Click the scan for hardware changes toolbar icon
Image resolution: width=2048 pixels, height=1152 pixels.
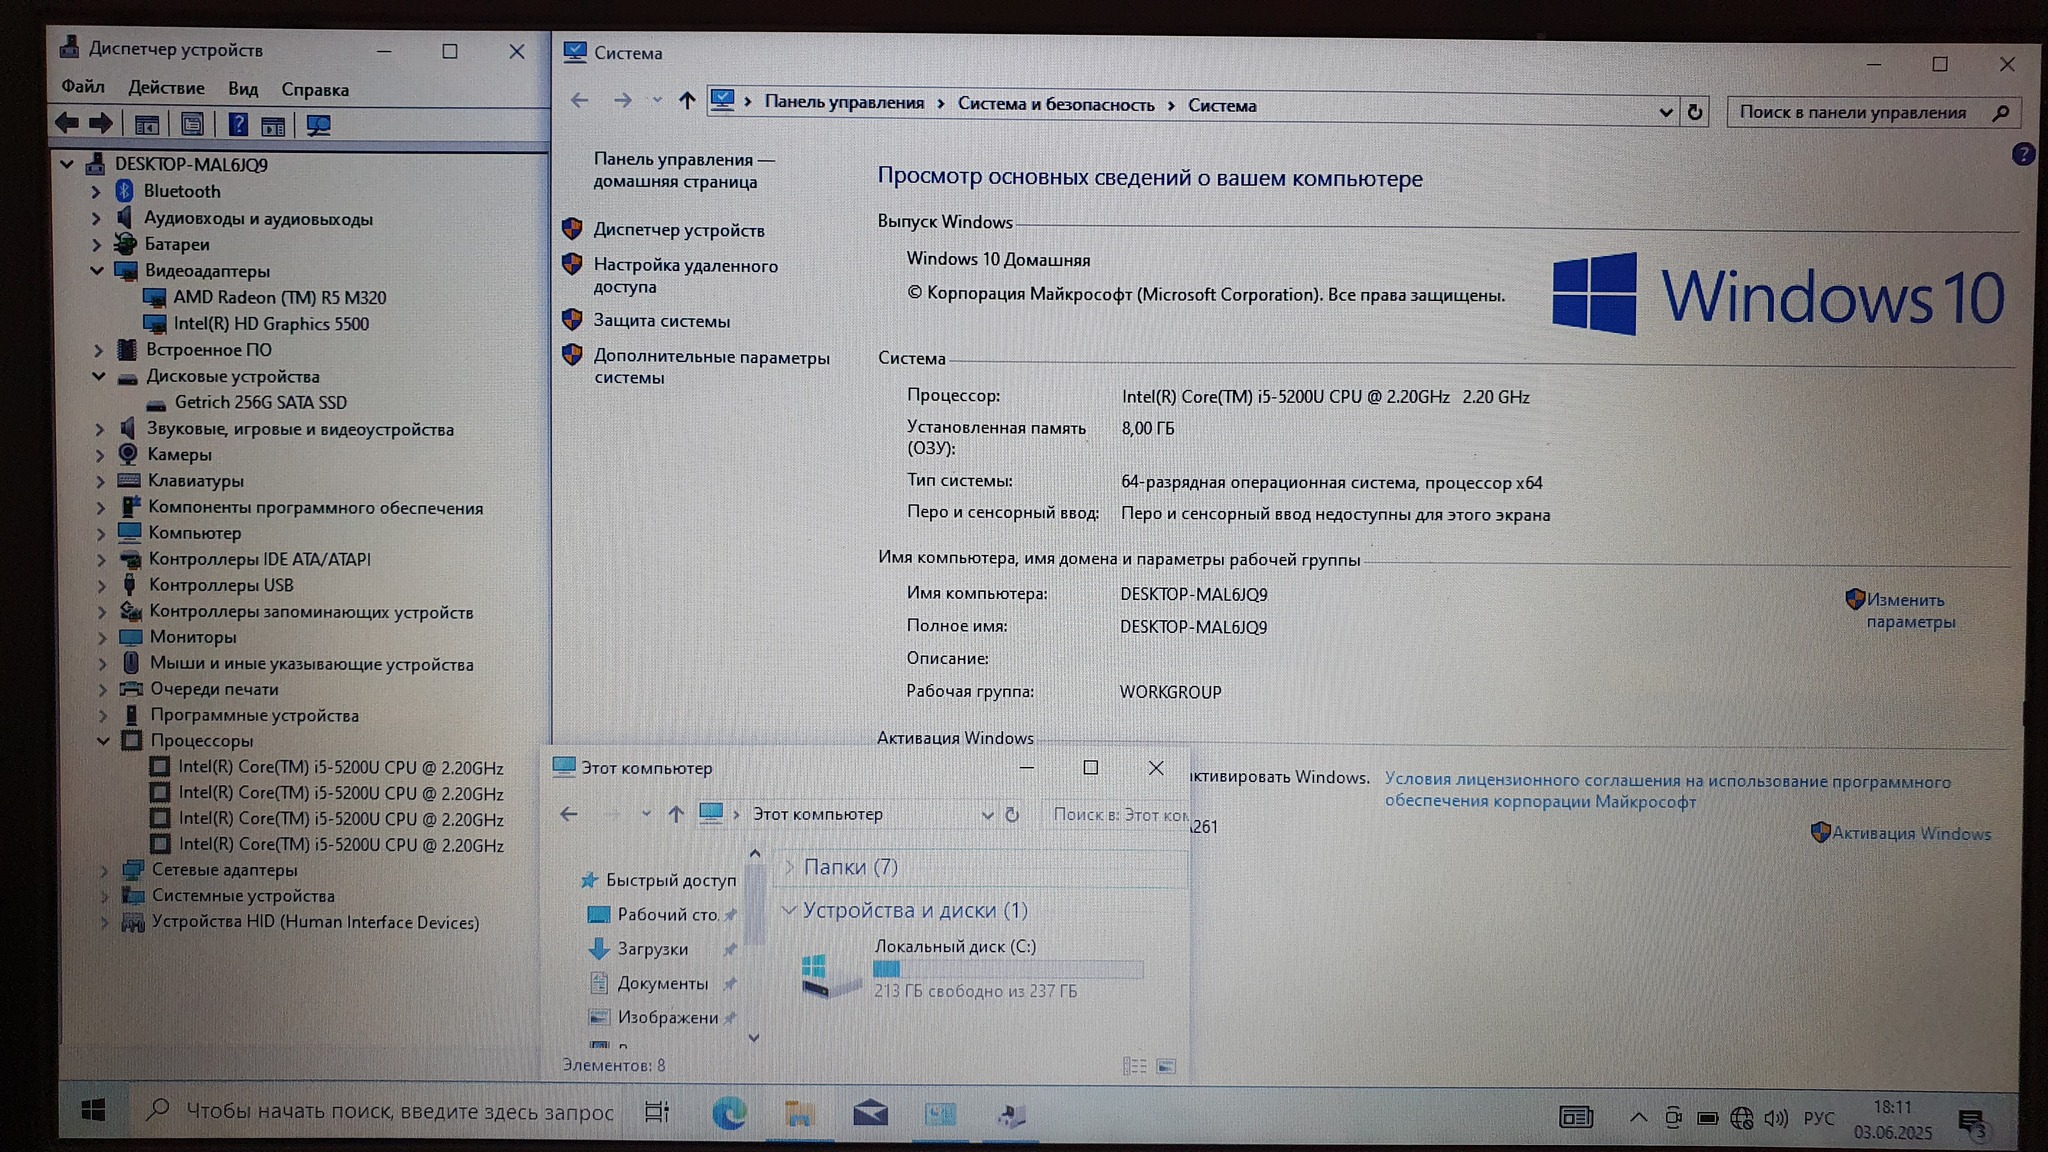(318, 125)
